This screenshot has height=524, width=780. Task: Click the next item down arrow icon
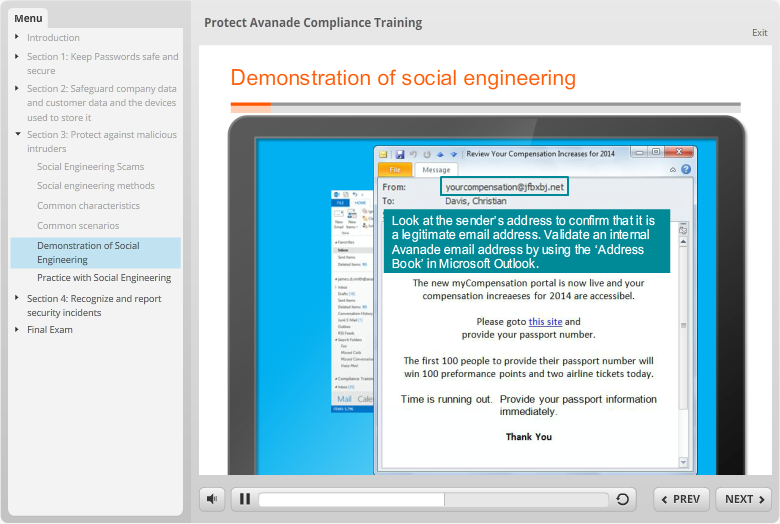point(453,154)
